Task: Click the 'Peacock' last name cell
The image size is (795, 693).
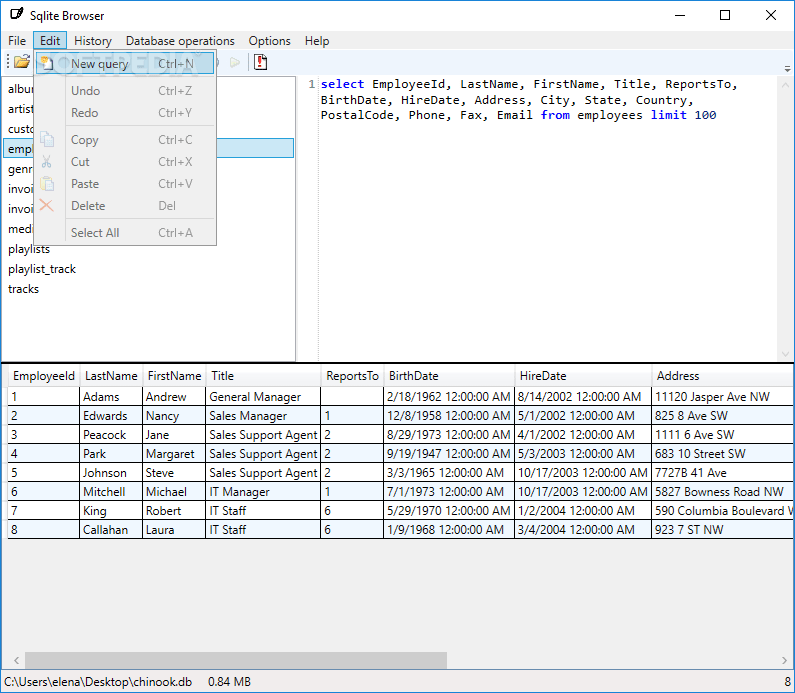Action: [111, 434]
